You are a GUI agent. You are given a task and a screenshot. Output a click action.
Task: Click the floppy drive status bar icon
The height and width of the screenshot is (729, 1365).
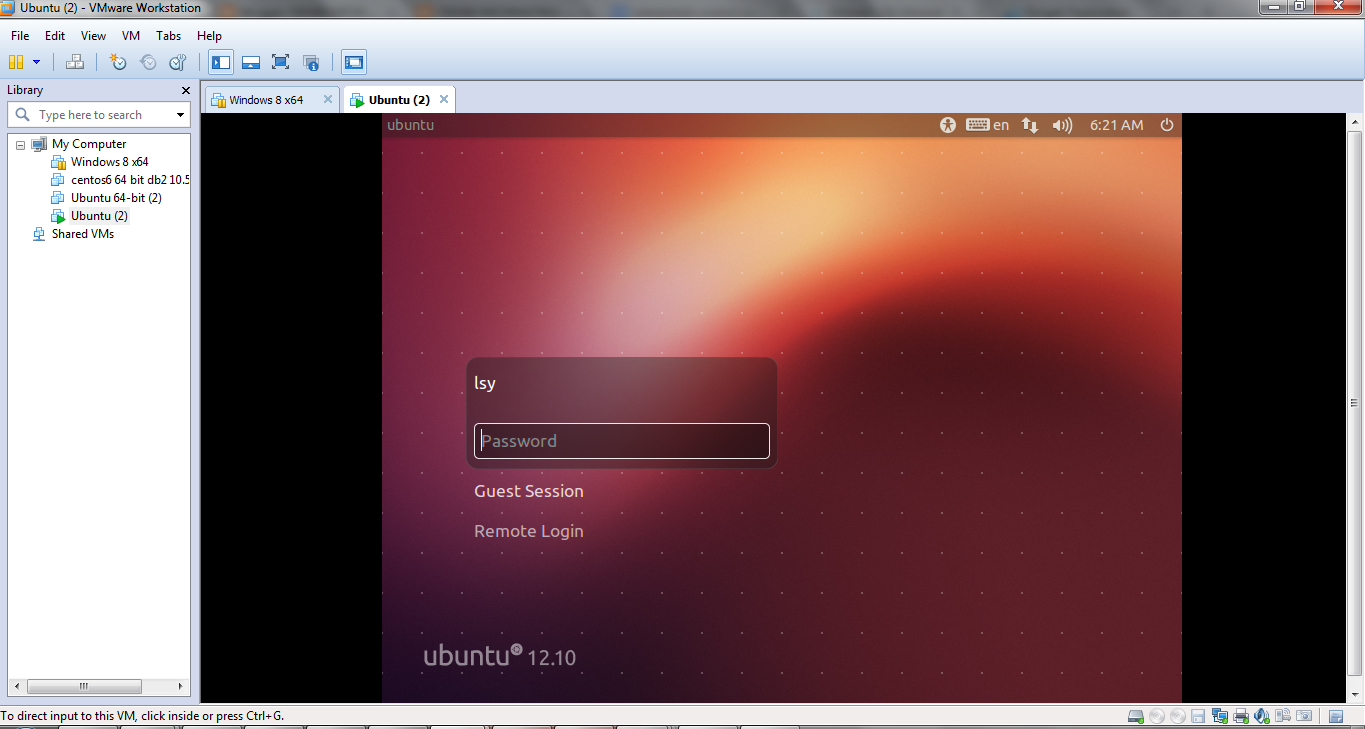pyautogui.click(x=1198, y=716)
